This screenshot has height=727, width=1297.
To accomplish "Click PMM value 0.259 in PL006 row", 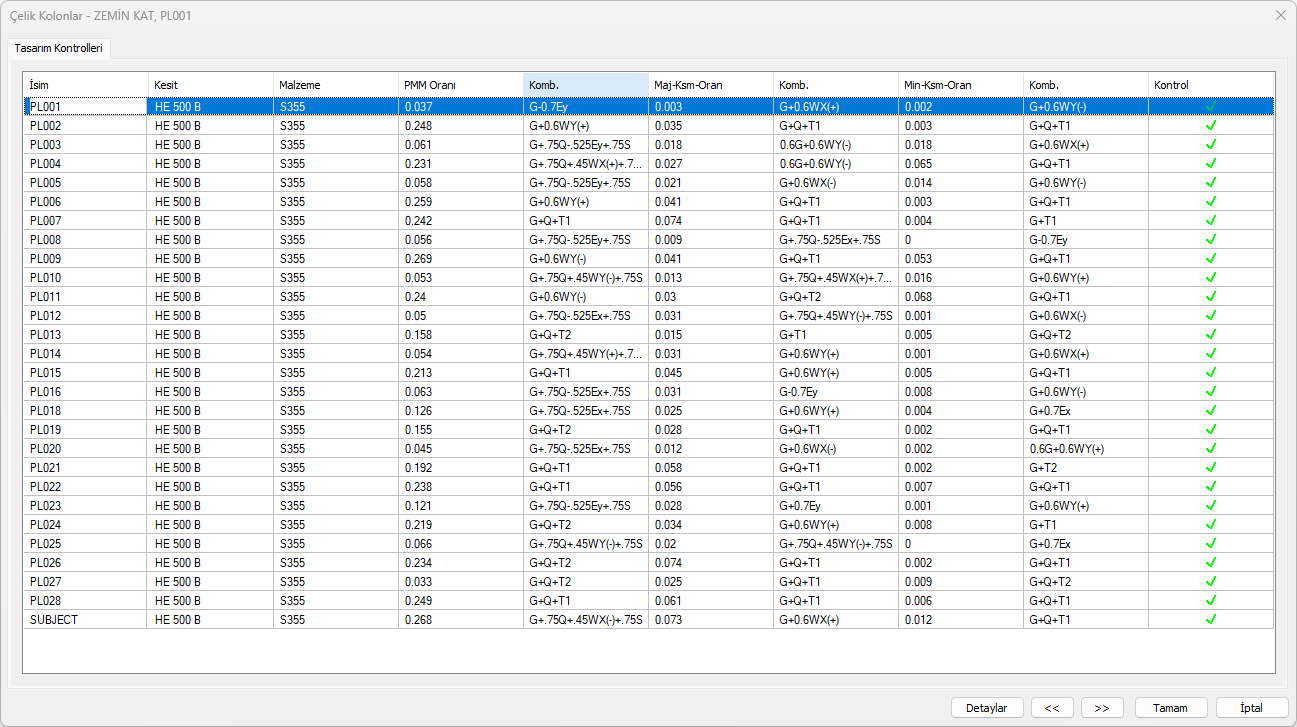I will (x=418, y=201).
